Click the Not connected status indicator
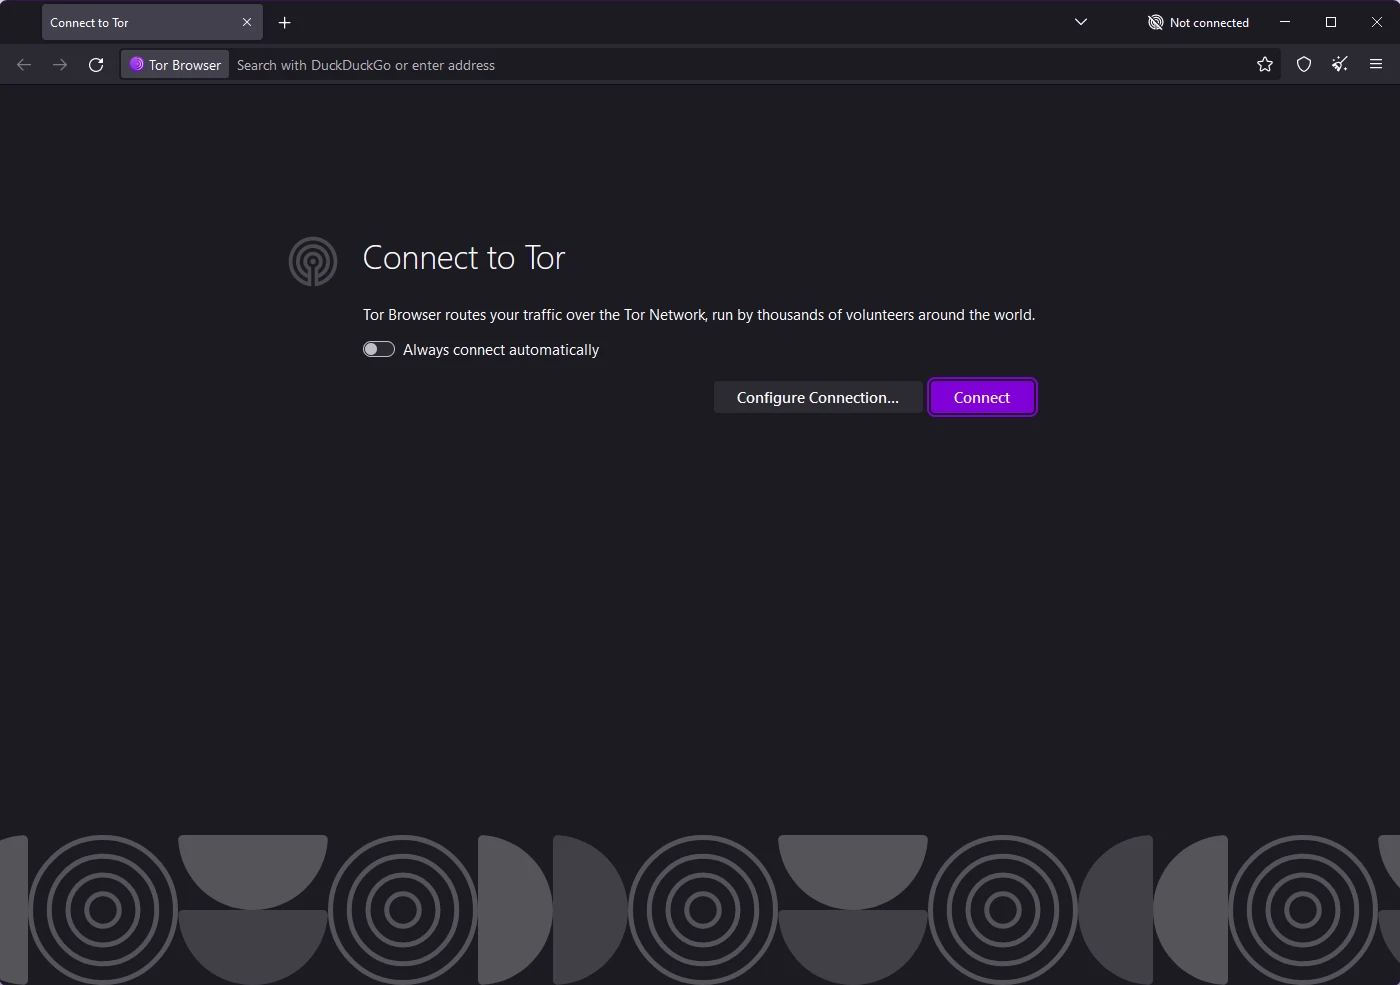 [x=1198, y=22]
